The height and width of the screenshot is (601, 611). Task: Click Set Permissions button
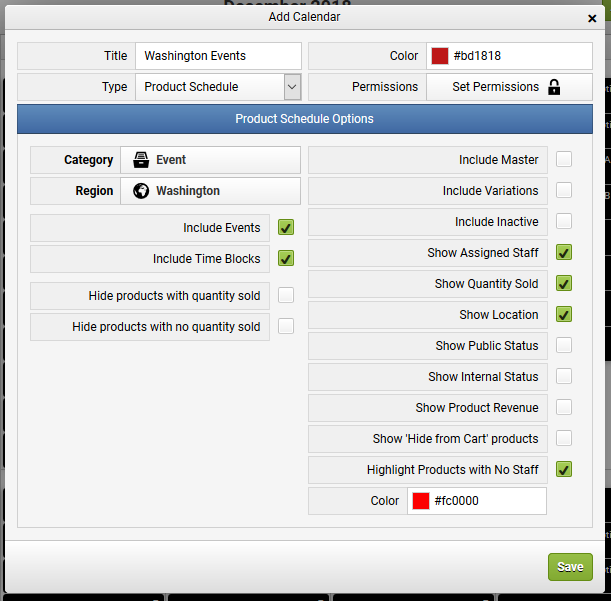pos(509,87)
